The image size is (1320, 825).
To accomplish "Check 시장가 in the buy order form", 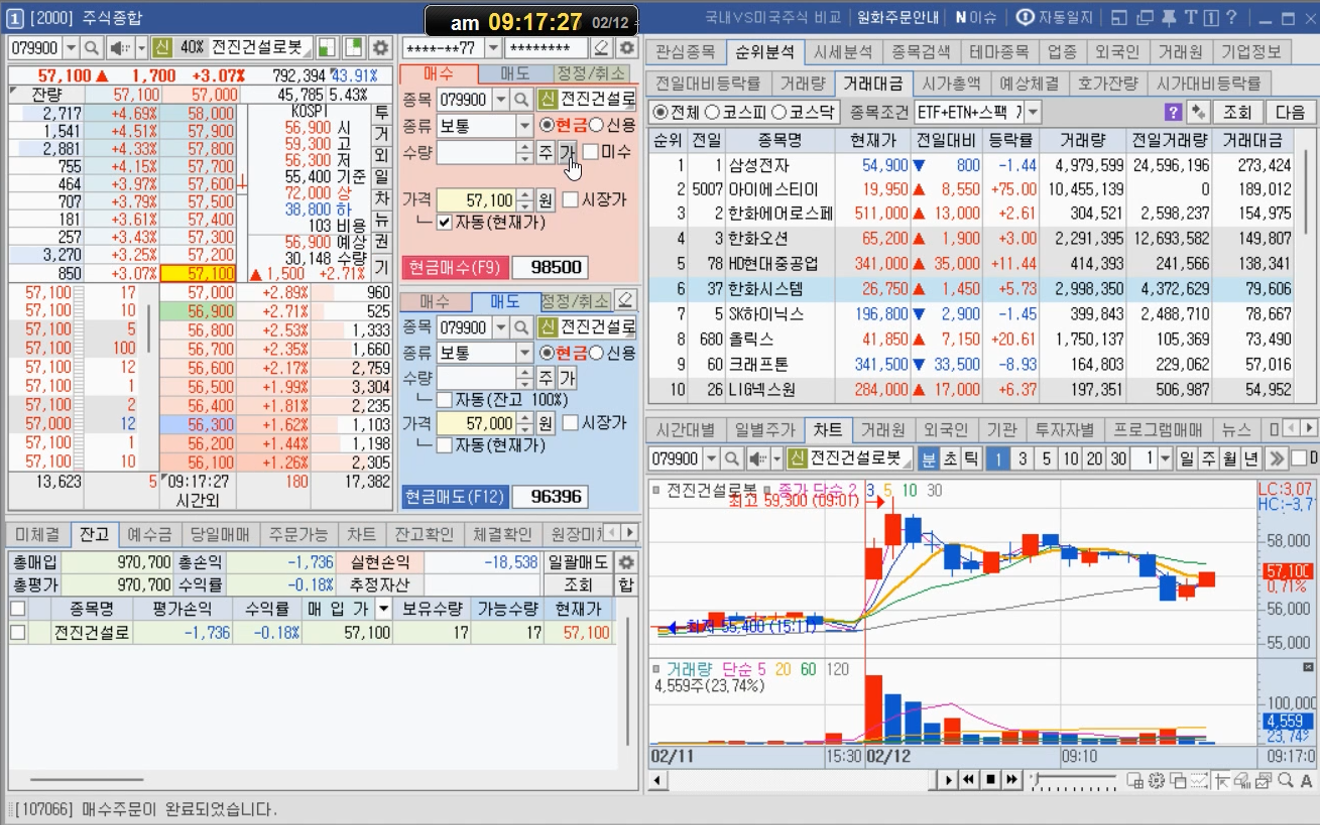I will [x=570, y=200].
